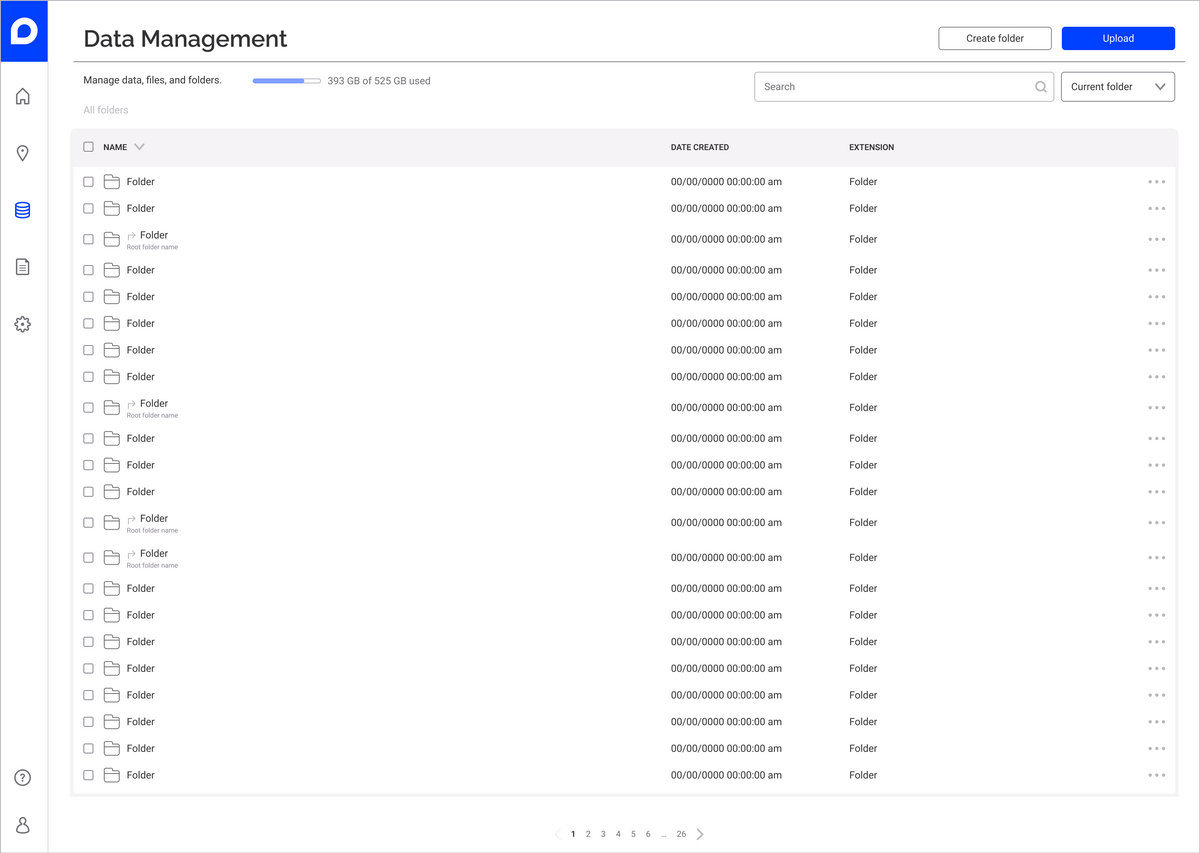Open the Current folder dropdown
This screenshot has width=1200, height=853.
coord(1117,87)
